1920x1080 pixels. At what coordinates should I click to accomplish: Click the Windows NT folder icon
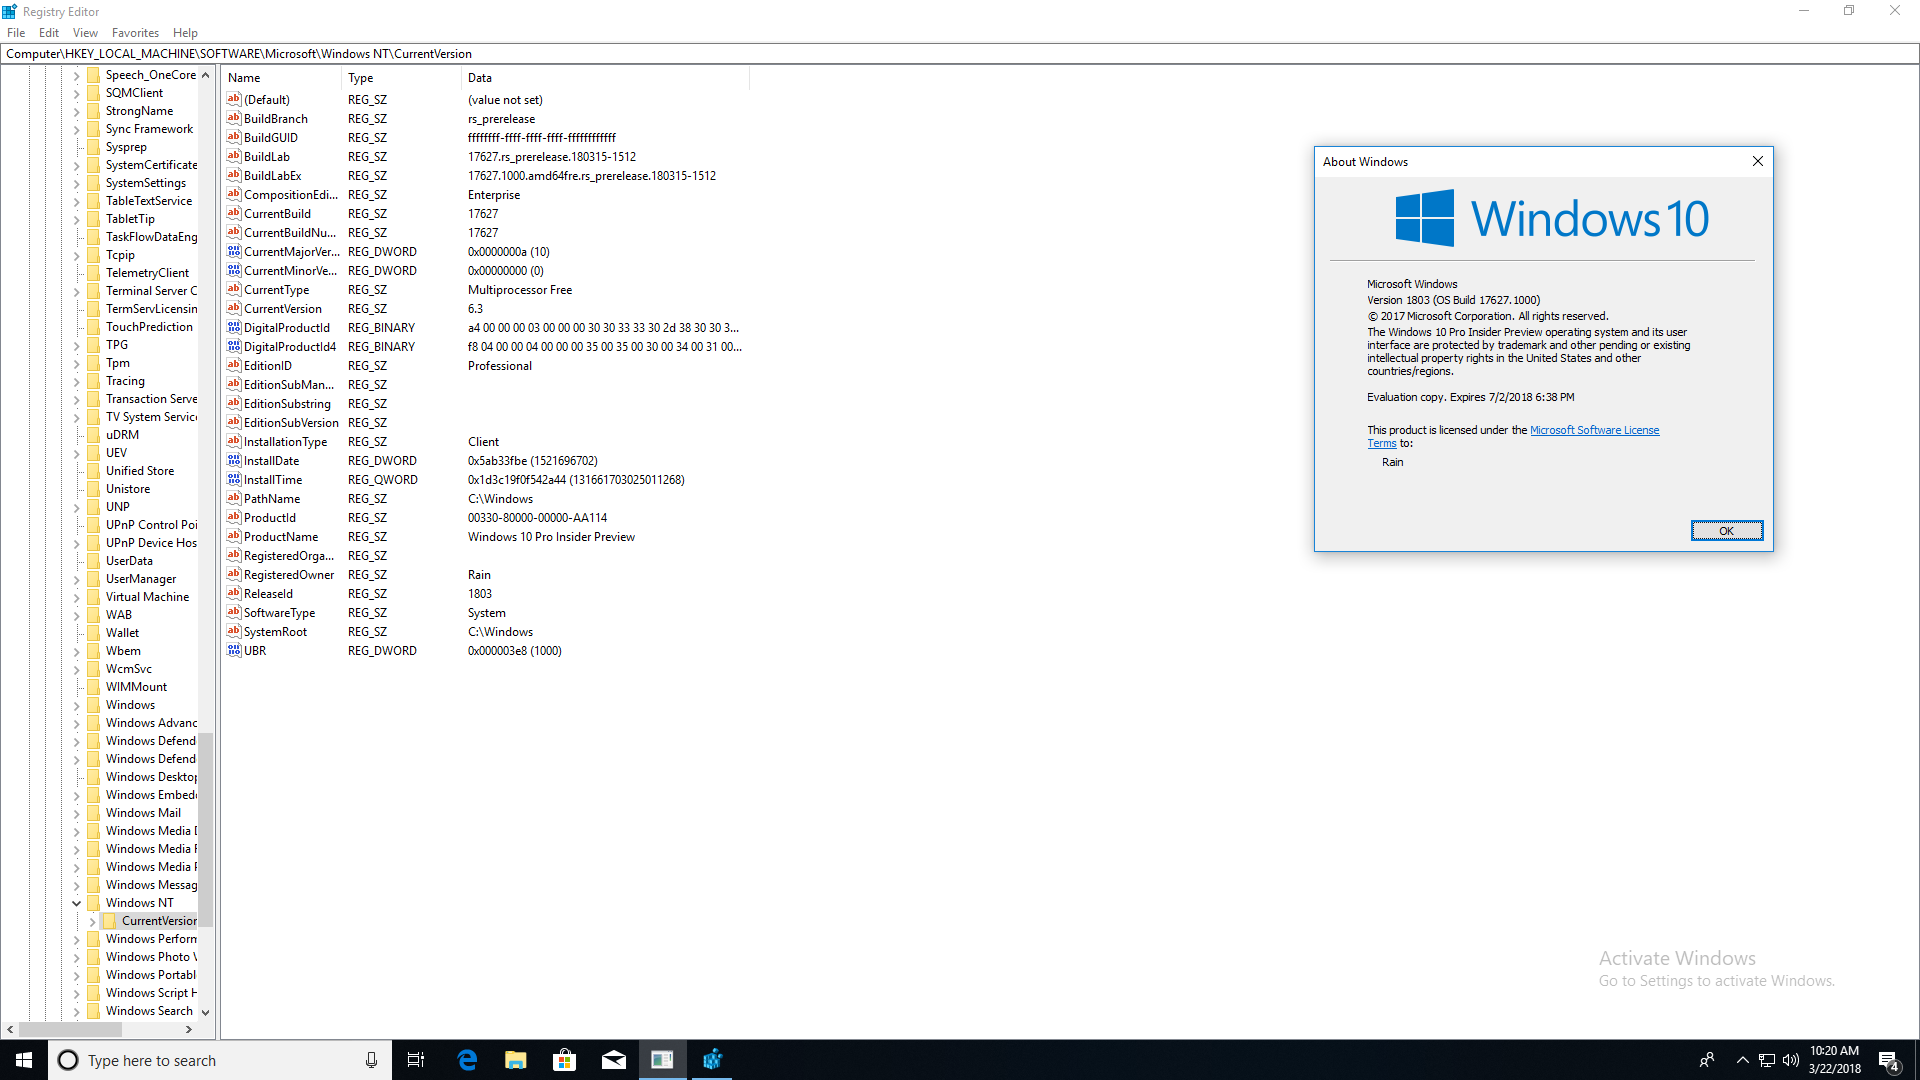tap(94, 902)
